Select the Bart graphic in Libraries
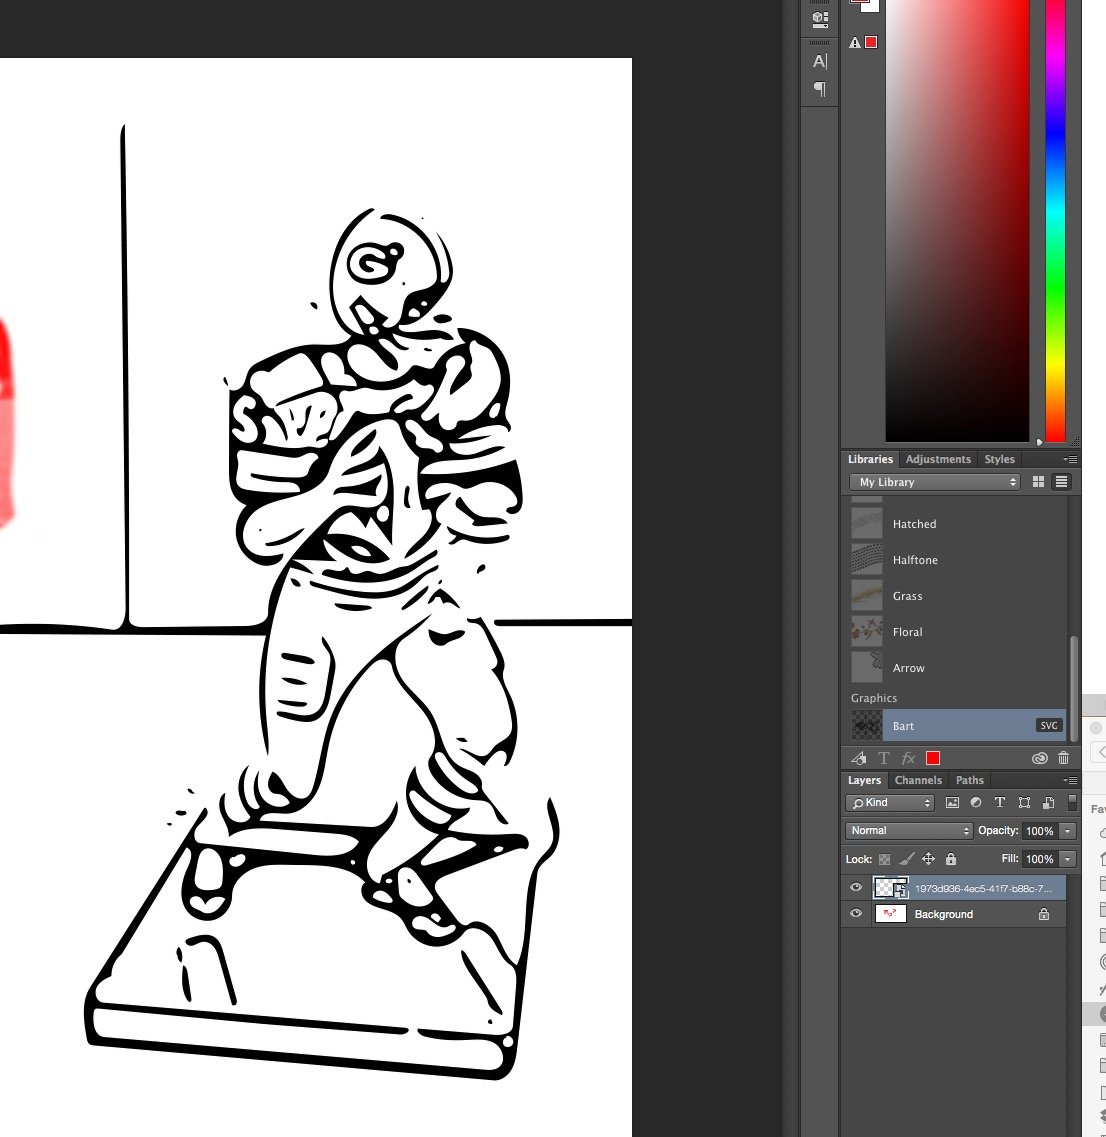 click(x=957, y=726)
